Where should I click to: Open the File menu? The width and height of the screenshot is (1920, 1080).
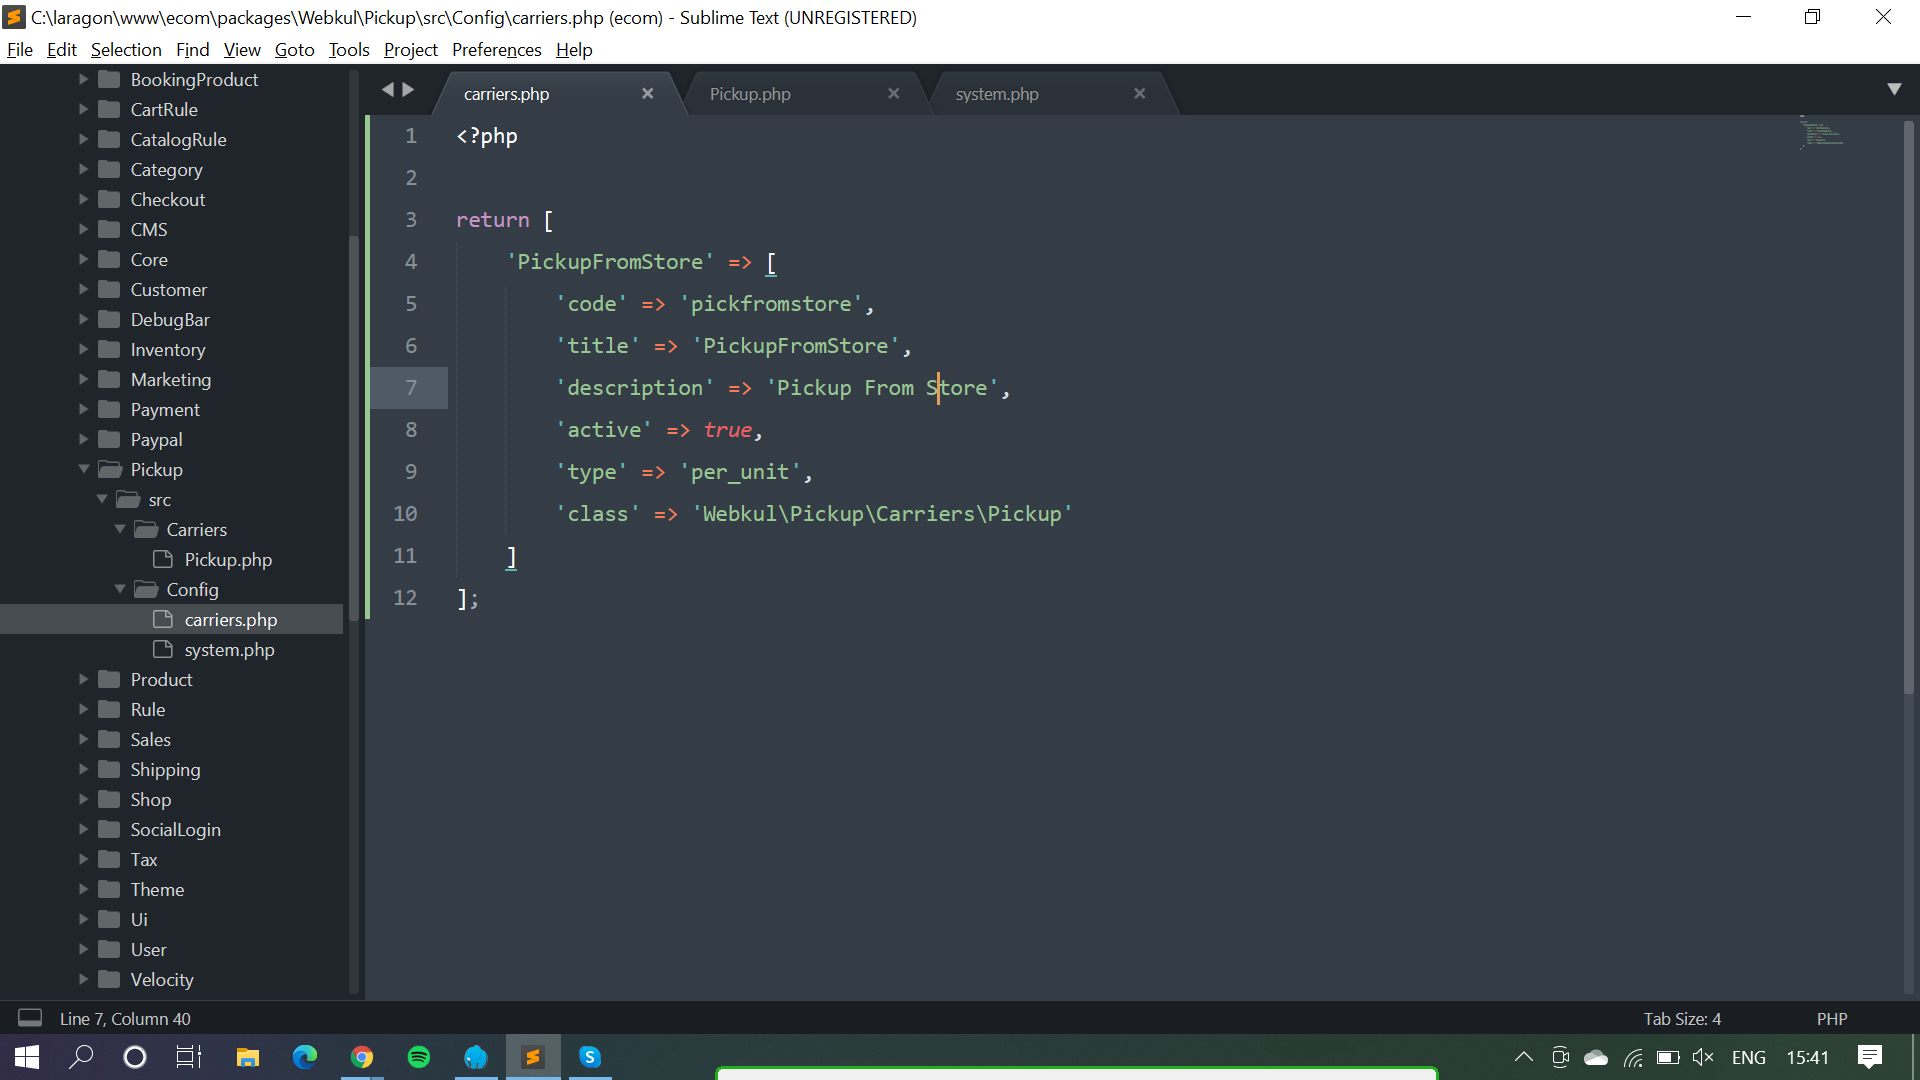[x=19, y=49]
